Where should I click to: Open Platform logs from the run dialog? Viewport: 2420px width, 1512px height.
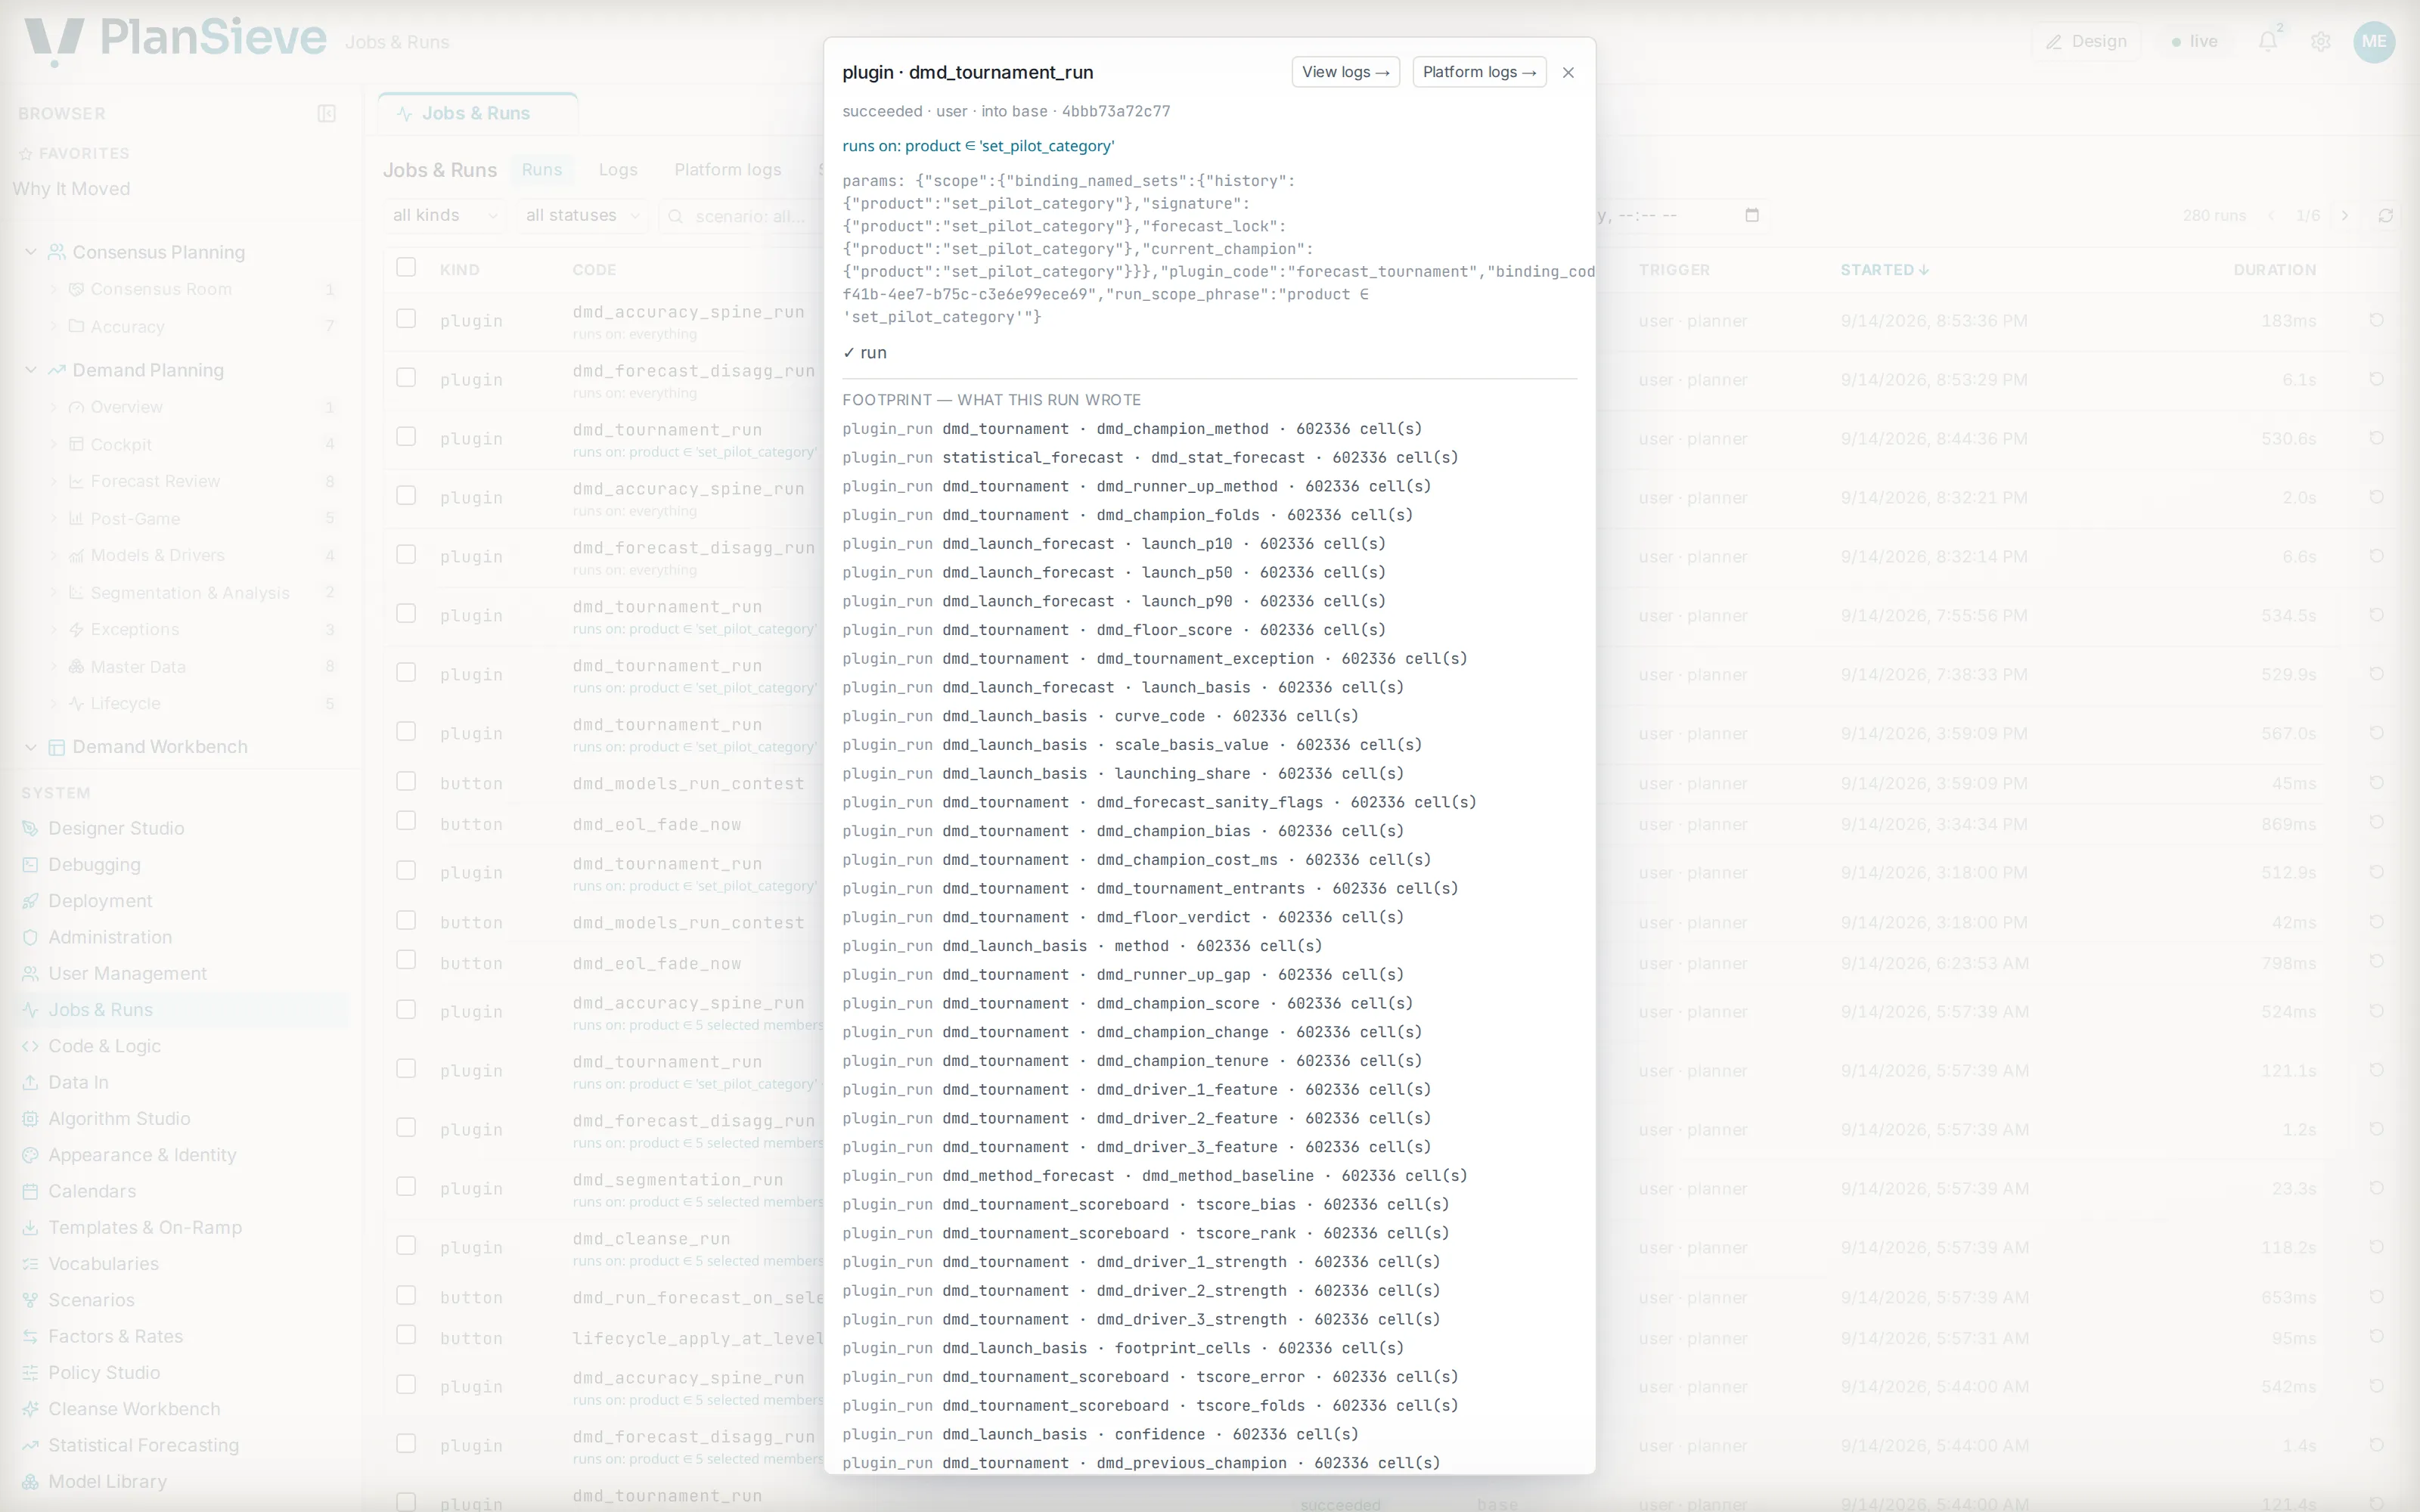[1479, 72]
